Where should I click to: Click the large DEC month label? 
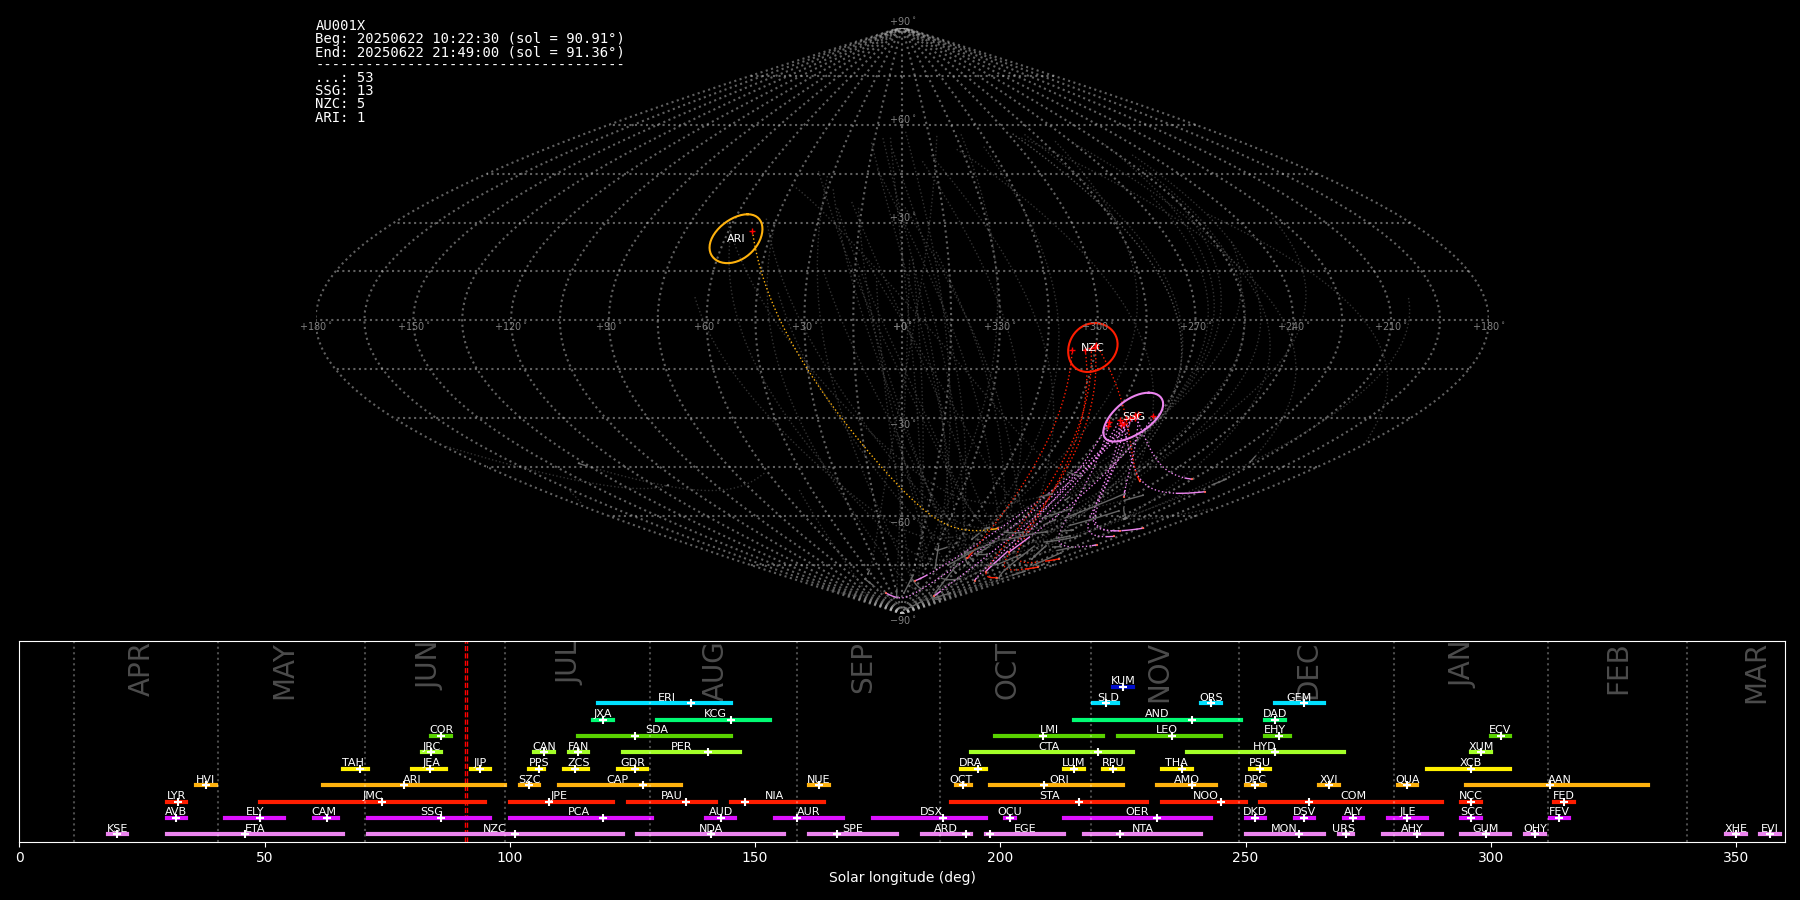click(1308, 672)
